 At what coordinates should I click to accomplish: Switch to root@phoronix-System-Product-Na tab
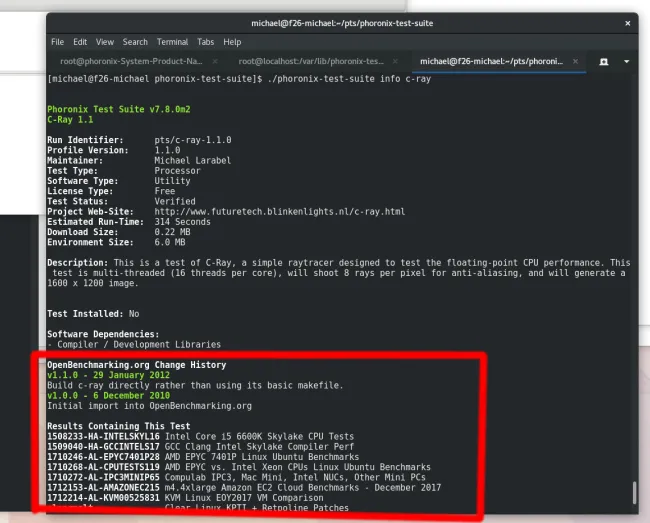point(131,61)
